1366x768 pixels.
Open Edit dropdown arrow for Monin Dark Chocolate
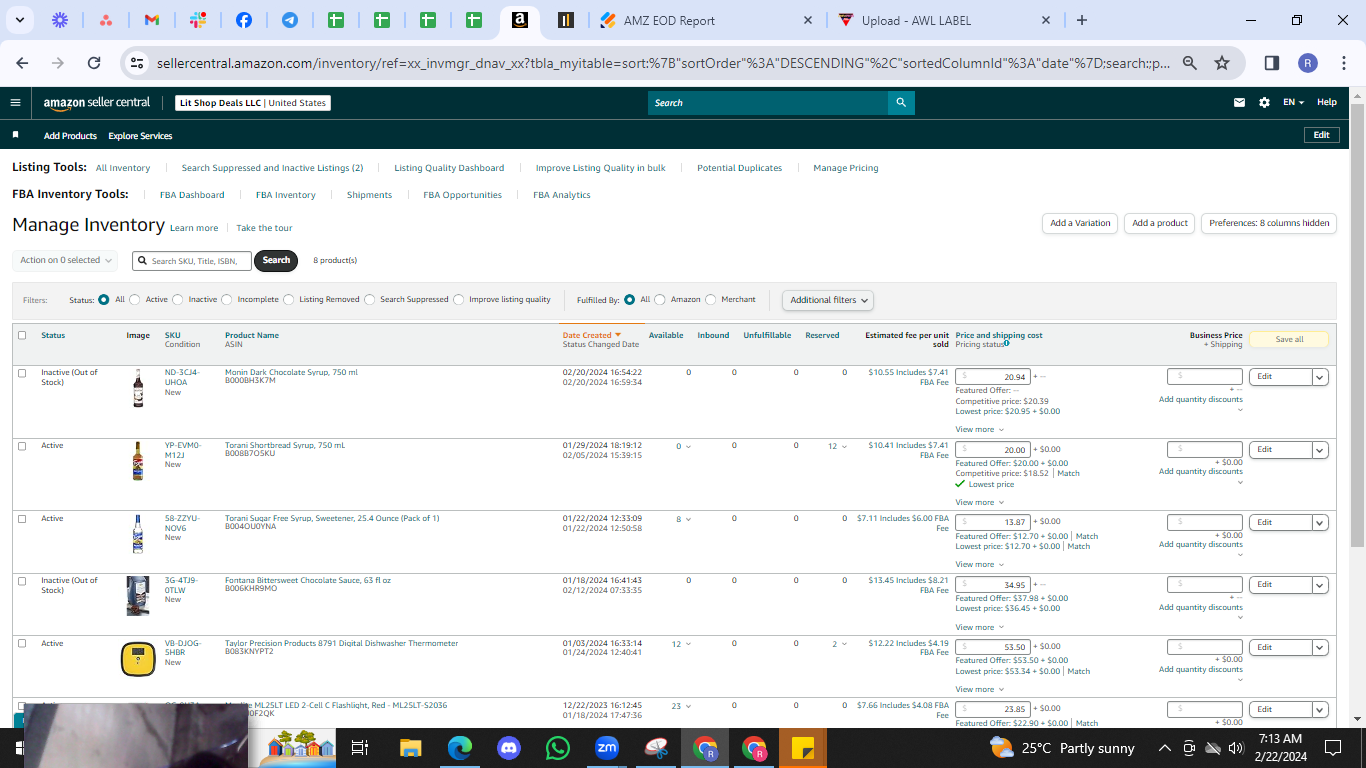(1320, 377)
